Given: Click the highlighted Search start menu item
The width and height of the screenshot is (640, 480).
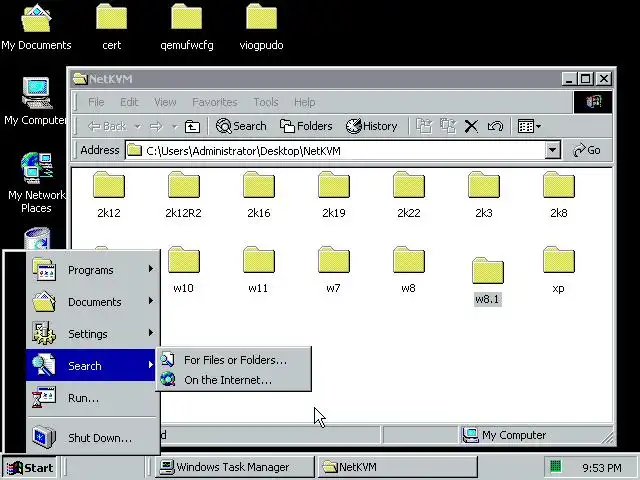Looking at the screenshot, I should [91, 365].
